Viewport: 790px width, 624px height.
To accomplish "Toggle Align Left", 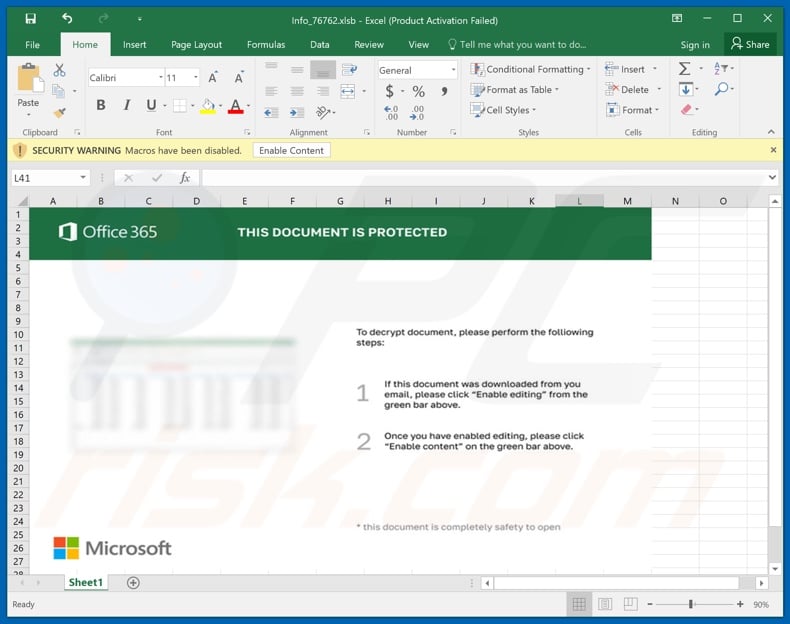I will (271, 91).
